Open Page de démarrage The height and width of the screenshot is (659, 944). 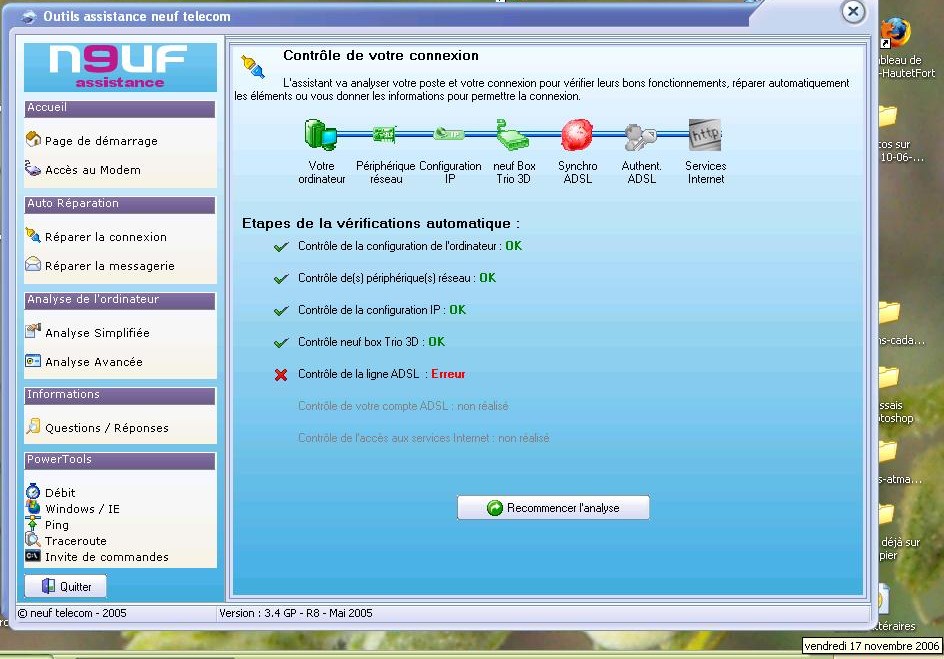click(x=101, y=141)
